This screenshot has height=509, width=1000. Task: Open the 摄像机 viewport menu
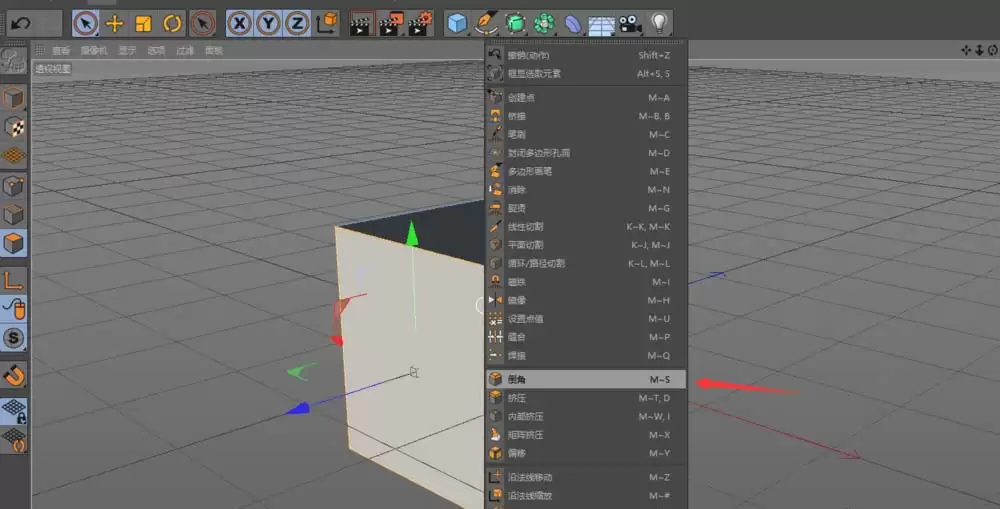tap(94, 50)
